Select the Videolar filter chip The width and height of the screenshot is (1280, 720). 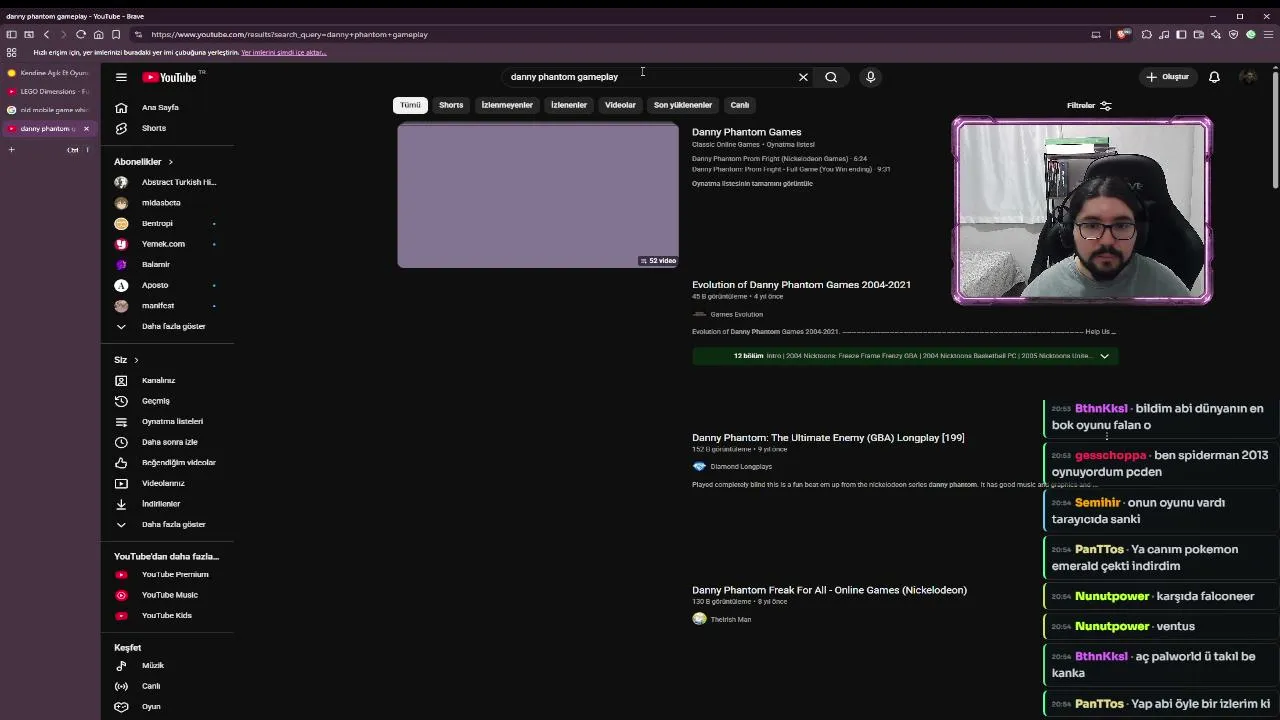620,105
